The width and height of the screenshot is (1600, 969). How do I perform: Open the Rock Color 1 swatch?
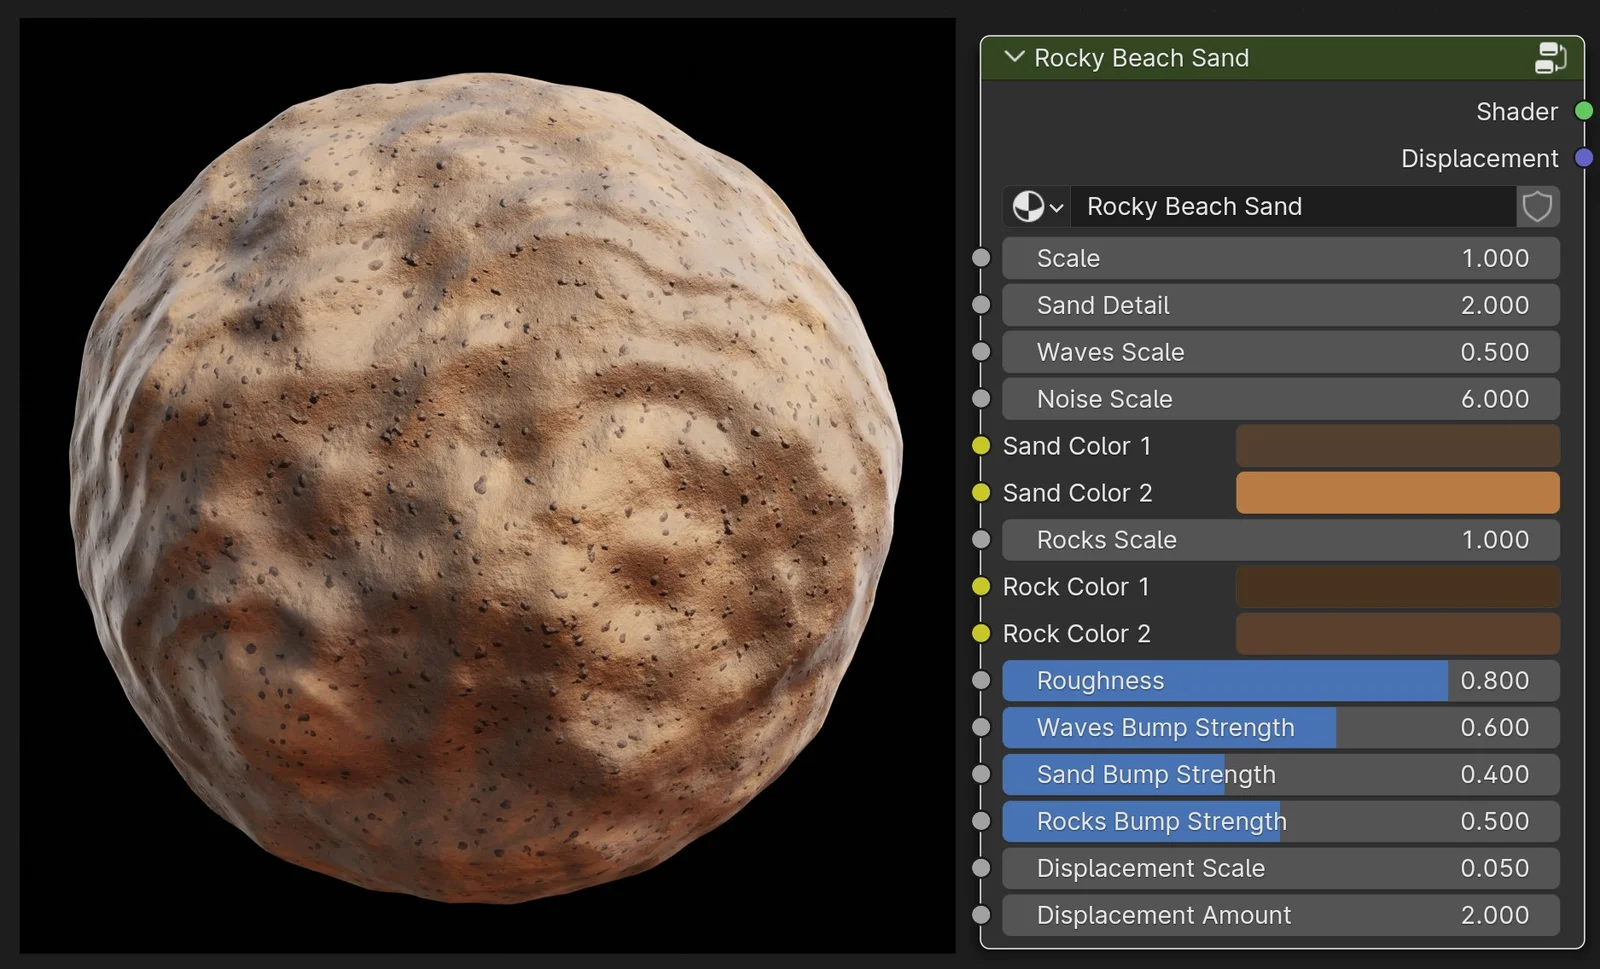[x=1397, y=587]
